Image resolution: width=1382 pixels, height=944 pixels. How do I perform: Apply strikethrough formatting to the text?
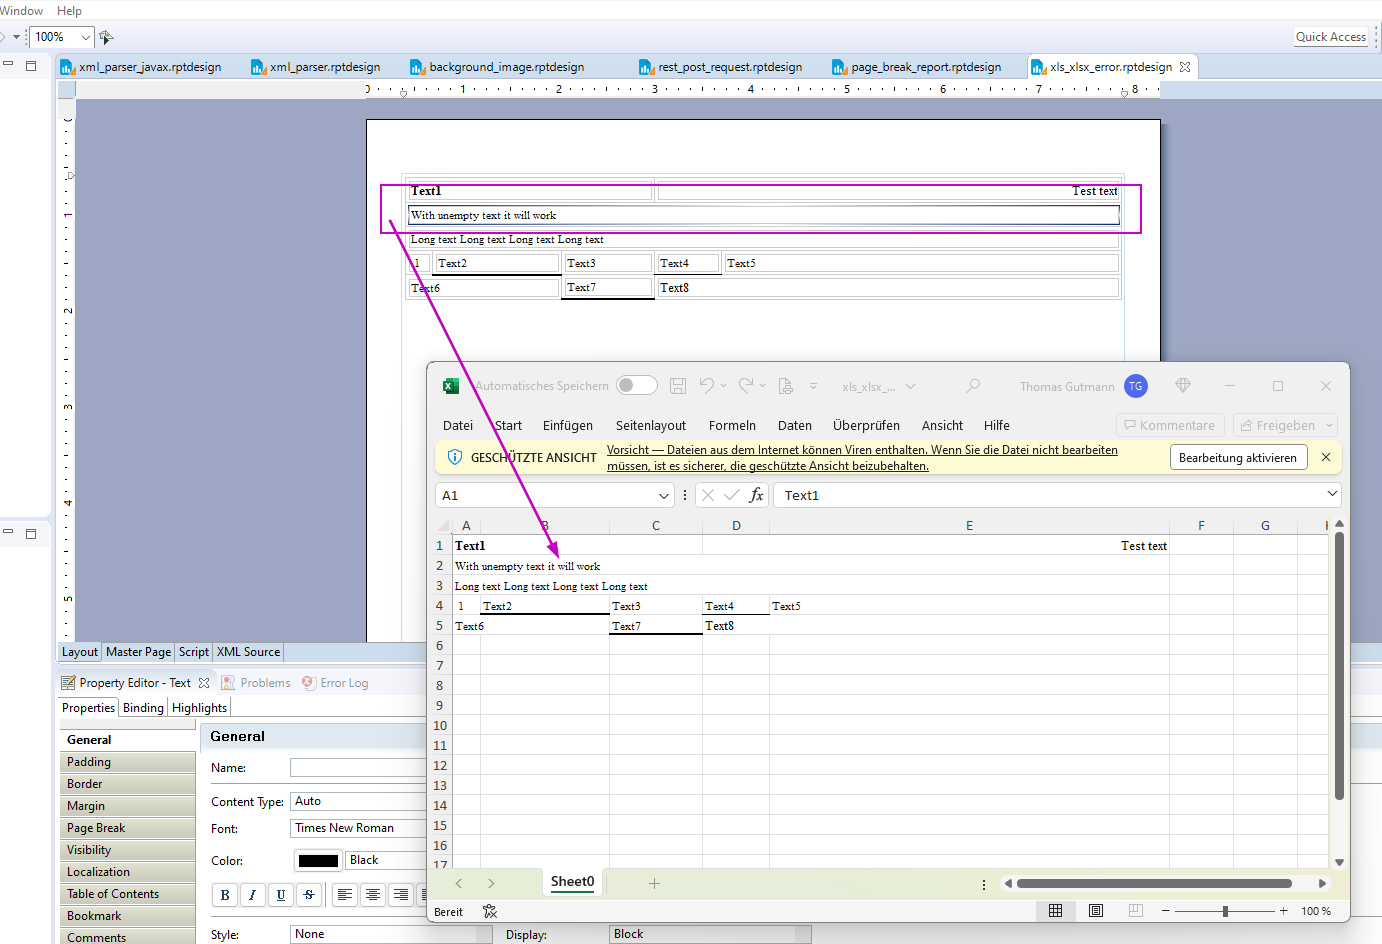pos(309,894)
